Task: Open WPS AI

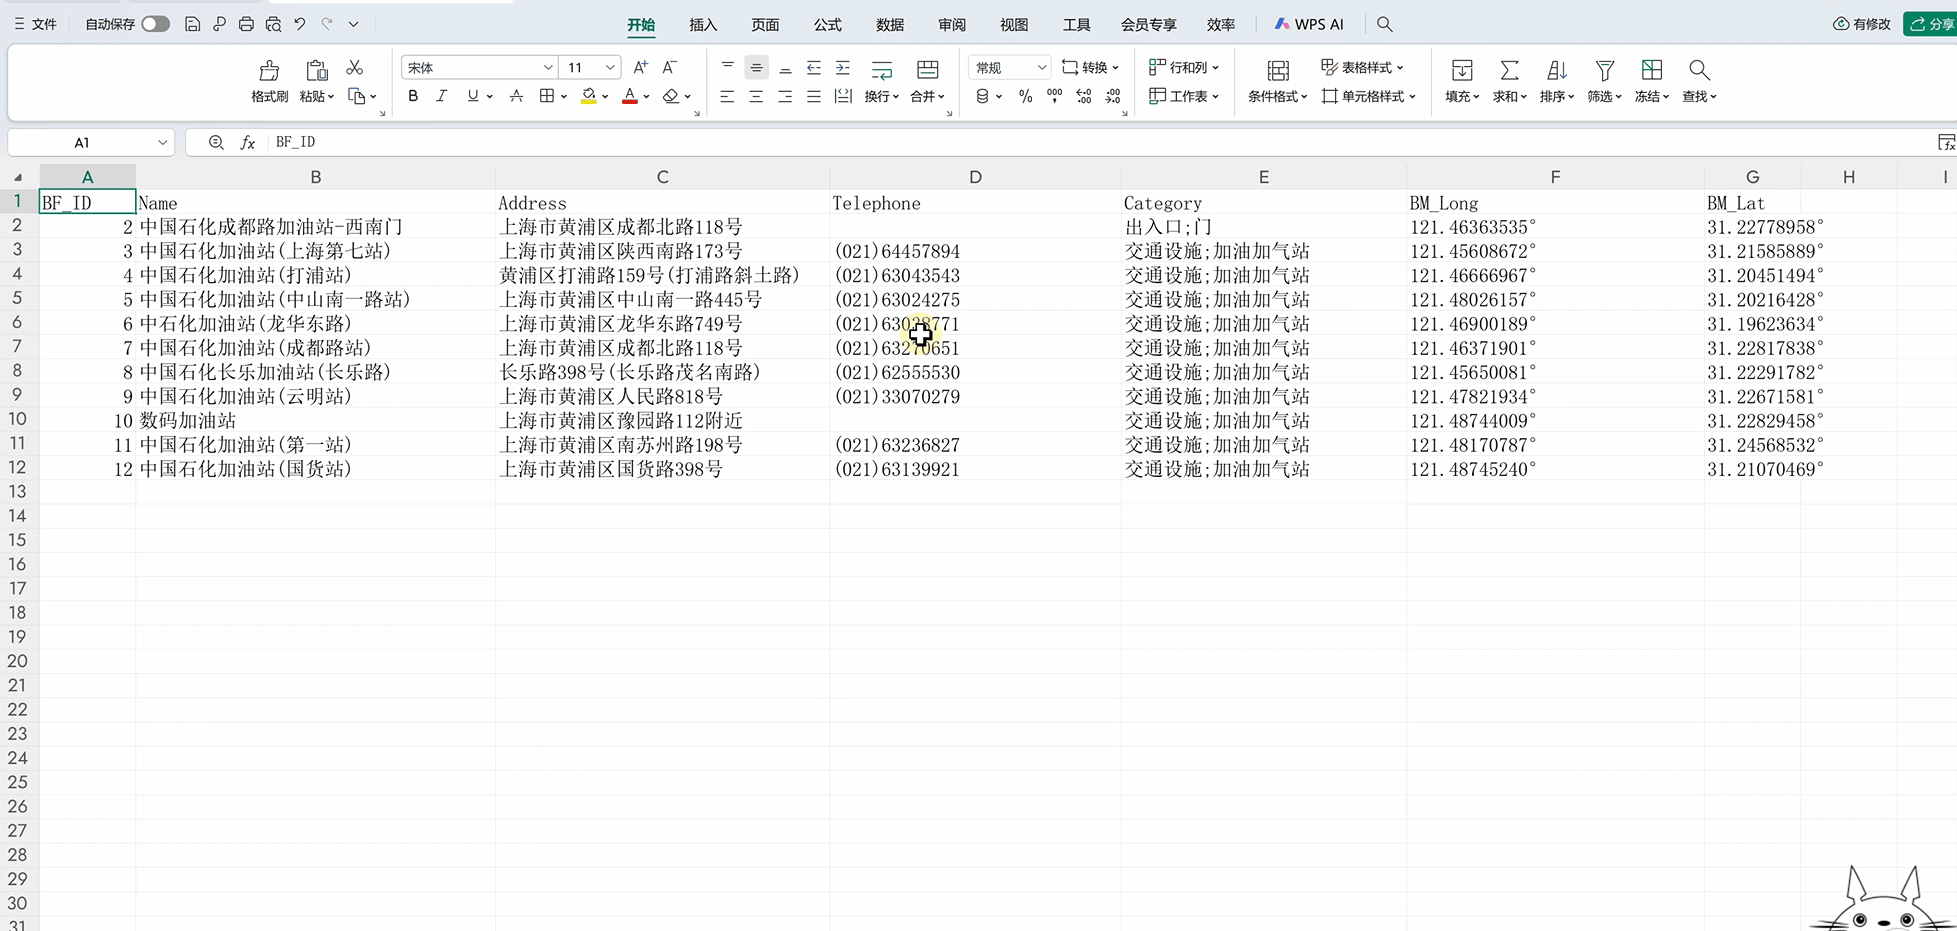Action: (1309, 24)
